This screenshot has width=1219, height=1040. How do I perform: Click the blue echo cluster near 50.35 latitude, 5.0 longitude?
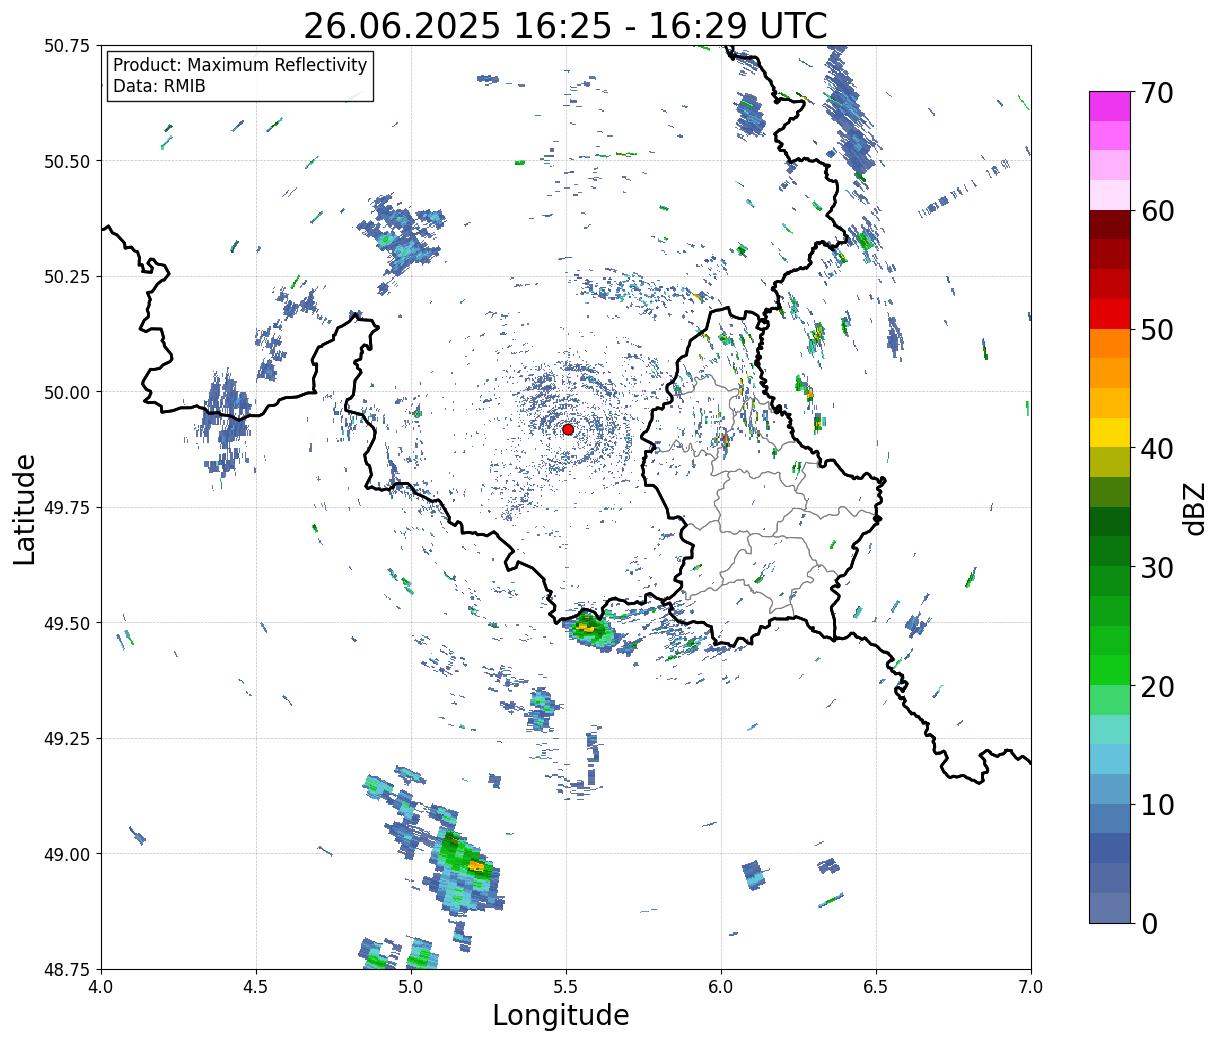click(403, 233)
